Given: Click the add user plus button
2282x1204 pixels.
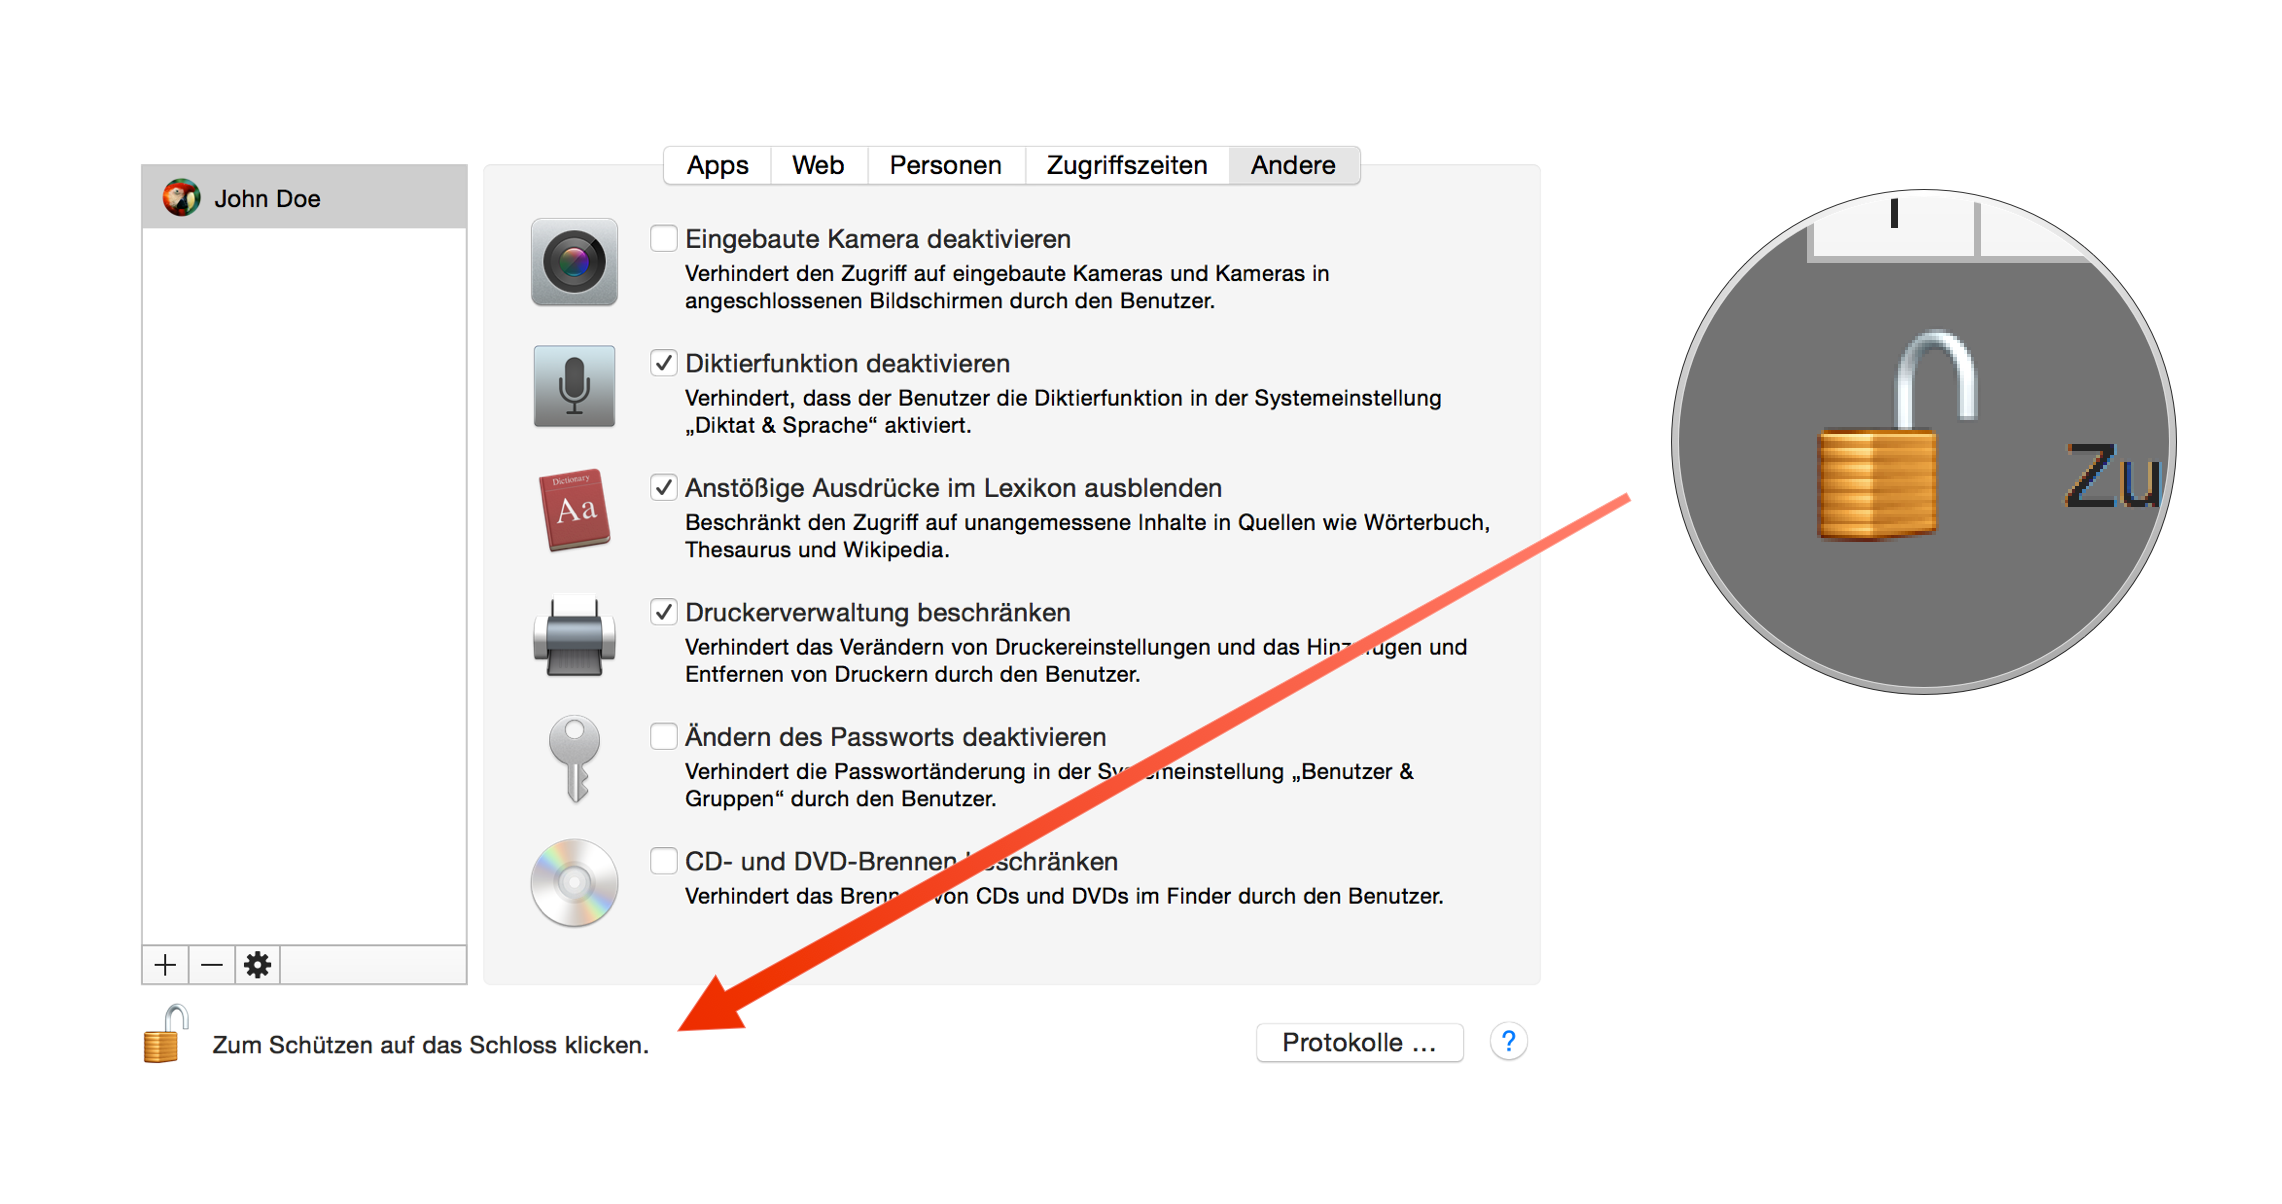Looking at the screenshot, I should [x=164, y=964].
